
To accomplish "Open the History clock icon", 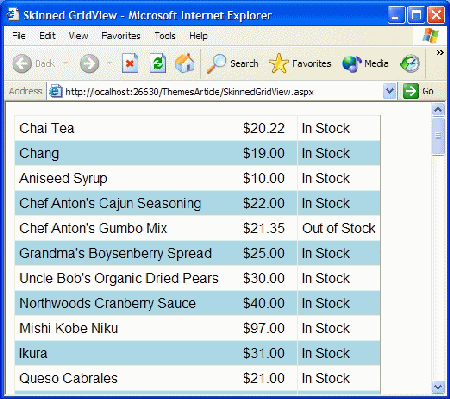I will pyautogui.click(x=410, y=63).
